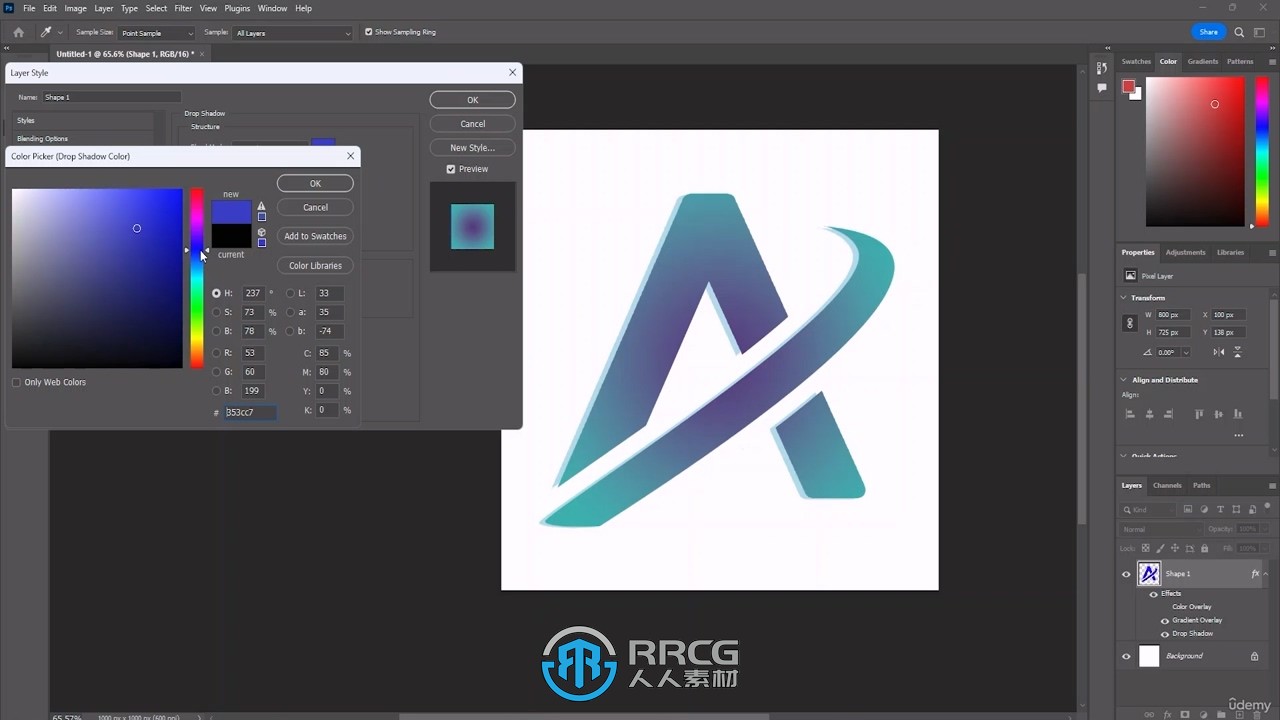Open the rotation angle dropdown
The width and height of the screenshot is (1280, 720).
pyautogui.click(x=1186, y=353)
